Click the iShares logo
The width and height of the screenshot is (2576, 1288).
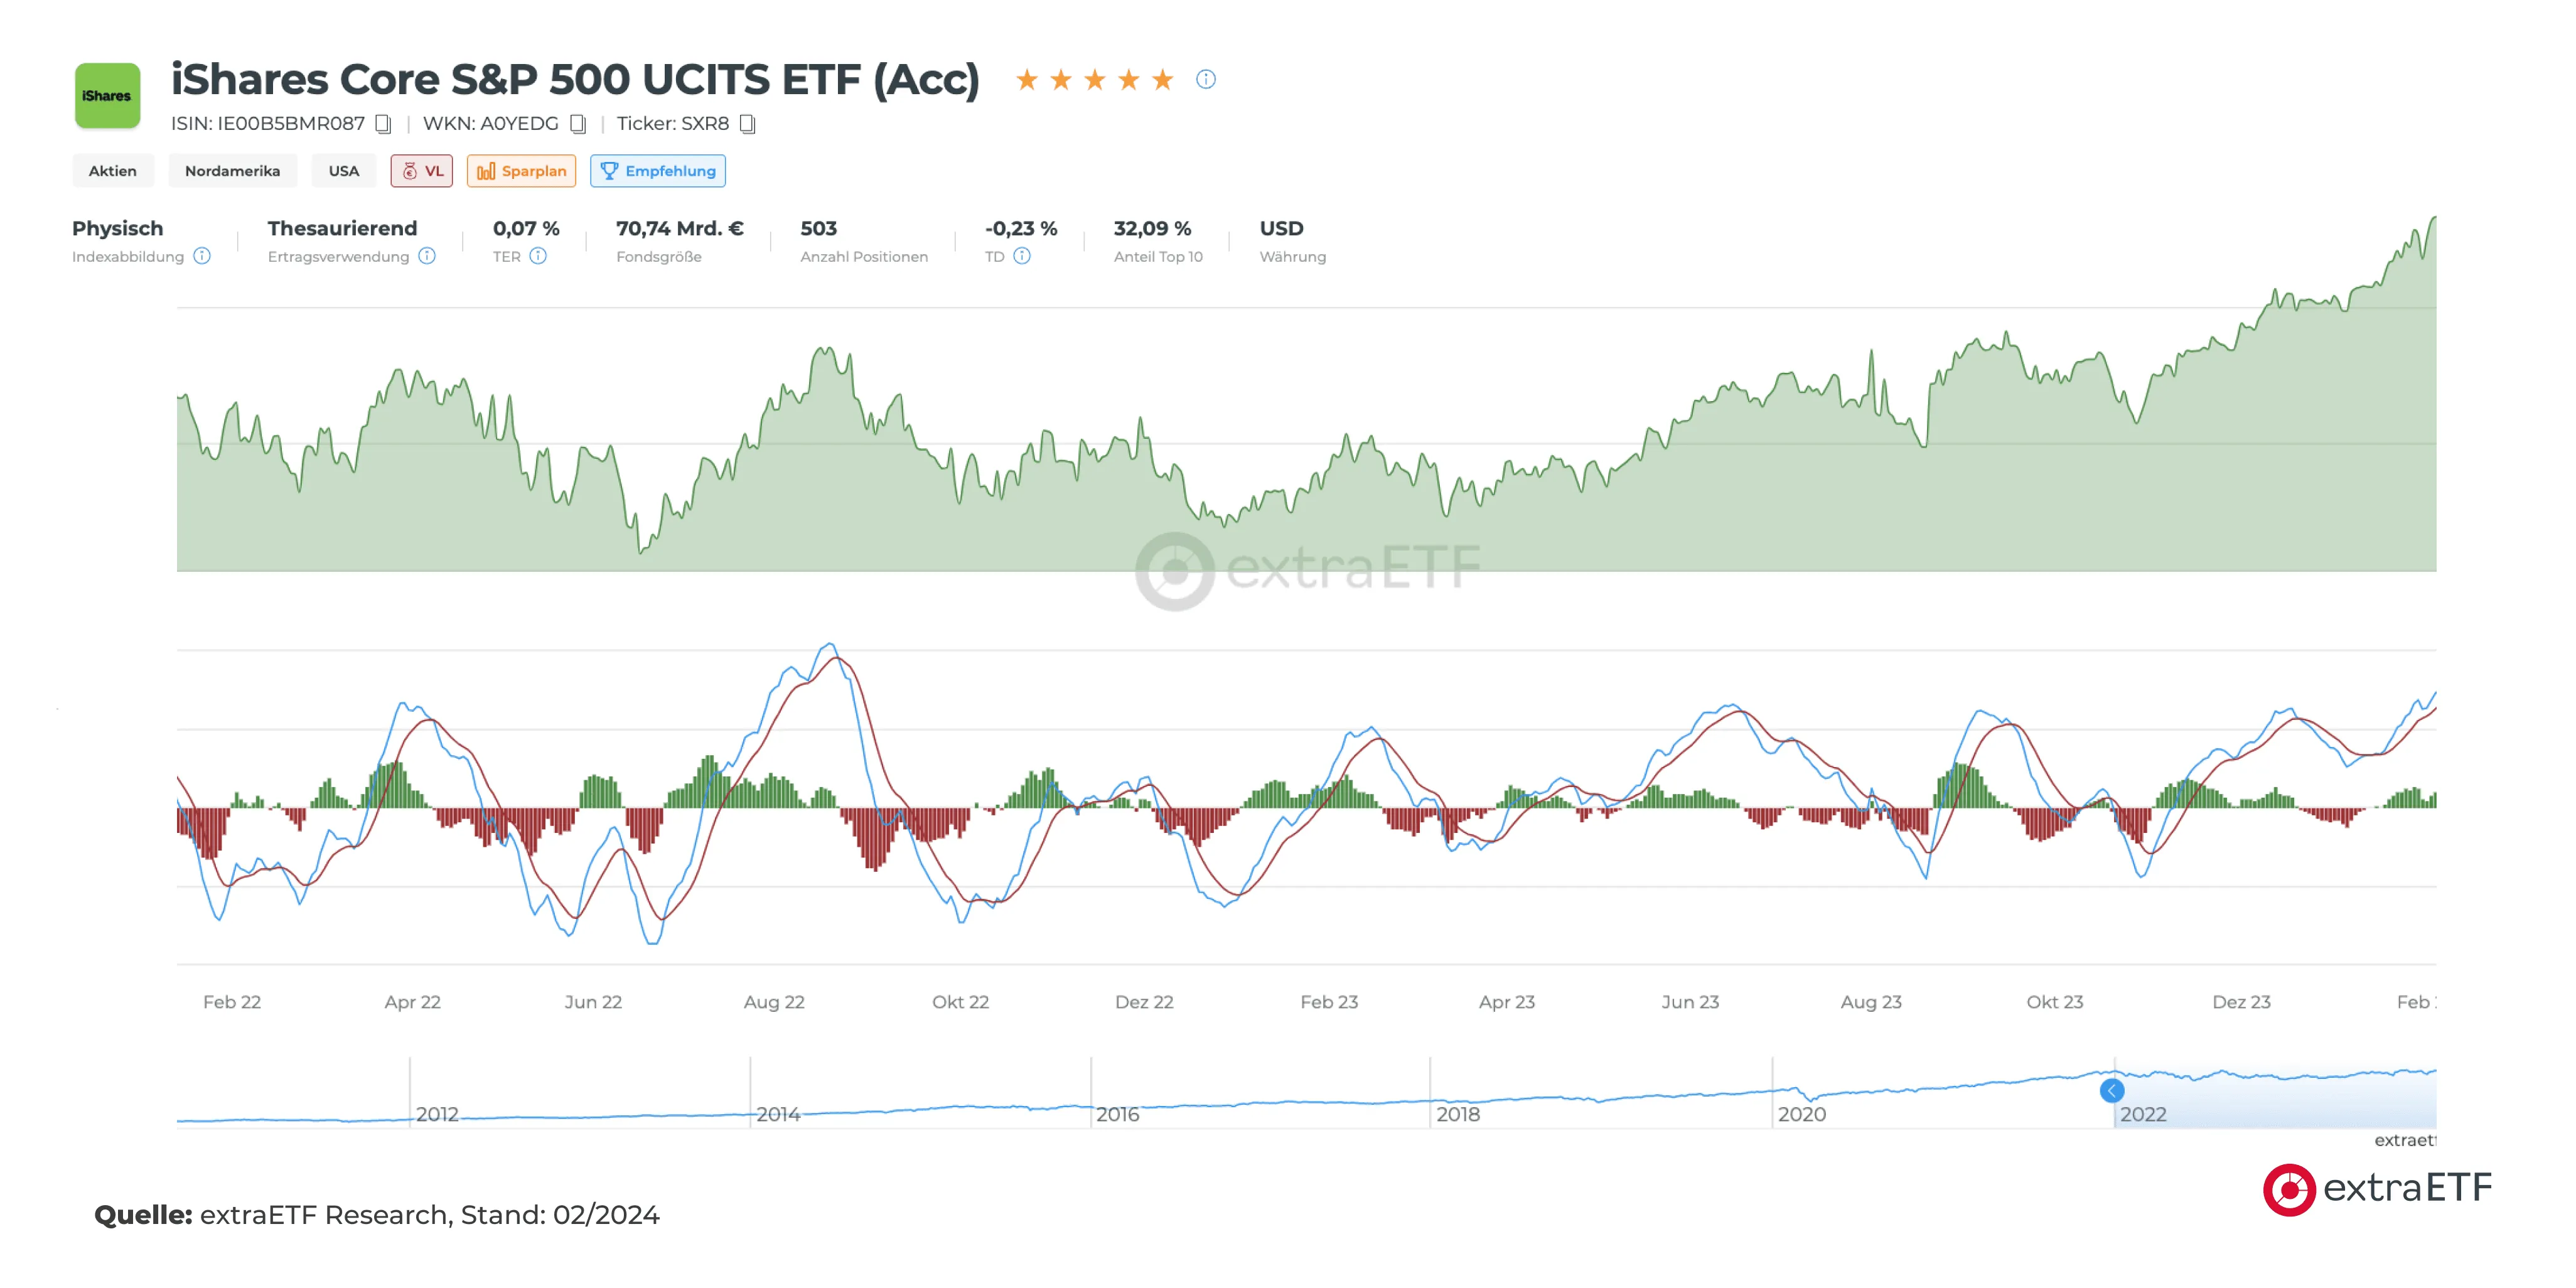pyautogui.click(x=108, y=95)
